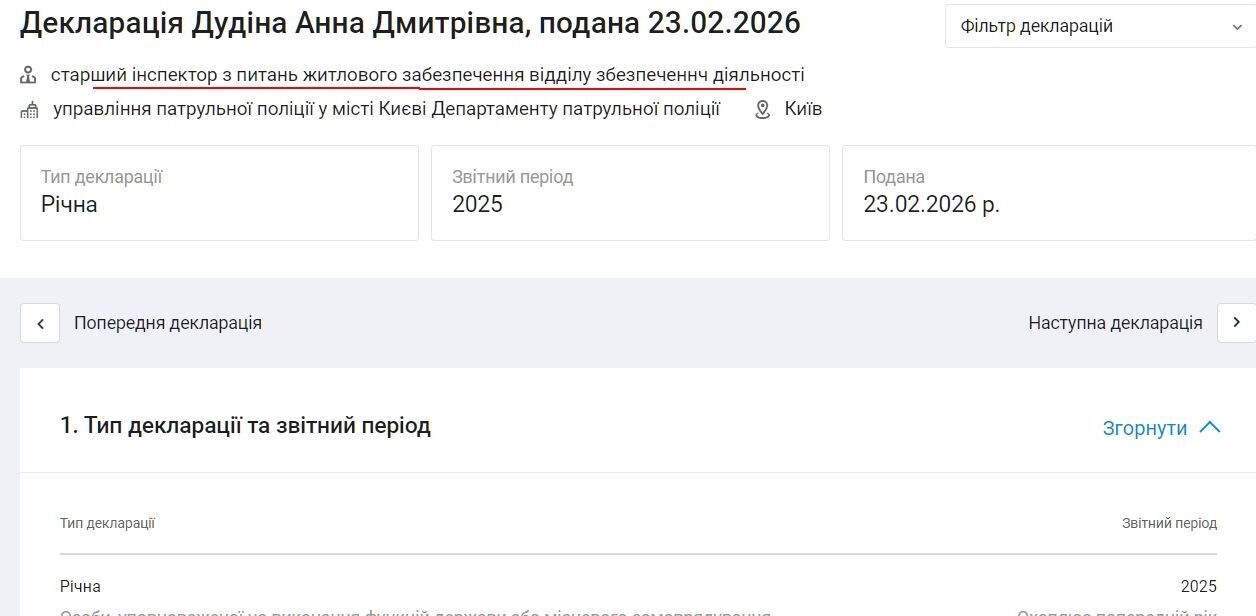Click the left arrow for previous declaration
1256x616 pixels.
40,323
